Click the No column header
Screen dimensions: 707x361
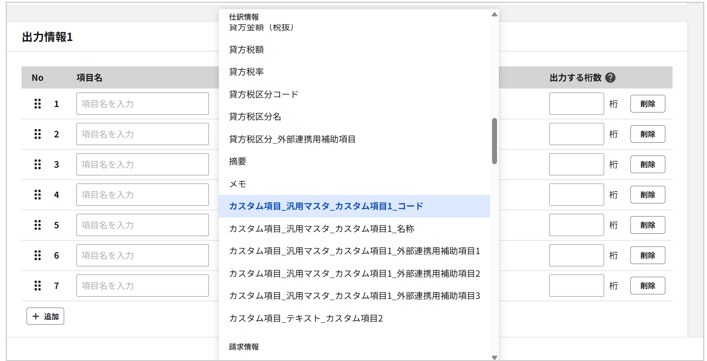(x=37, y=78)
